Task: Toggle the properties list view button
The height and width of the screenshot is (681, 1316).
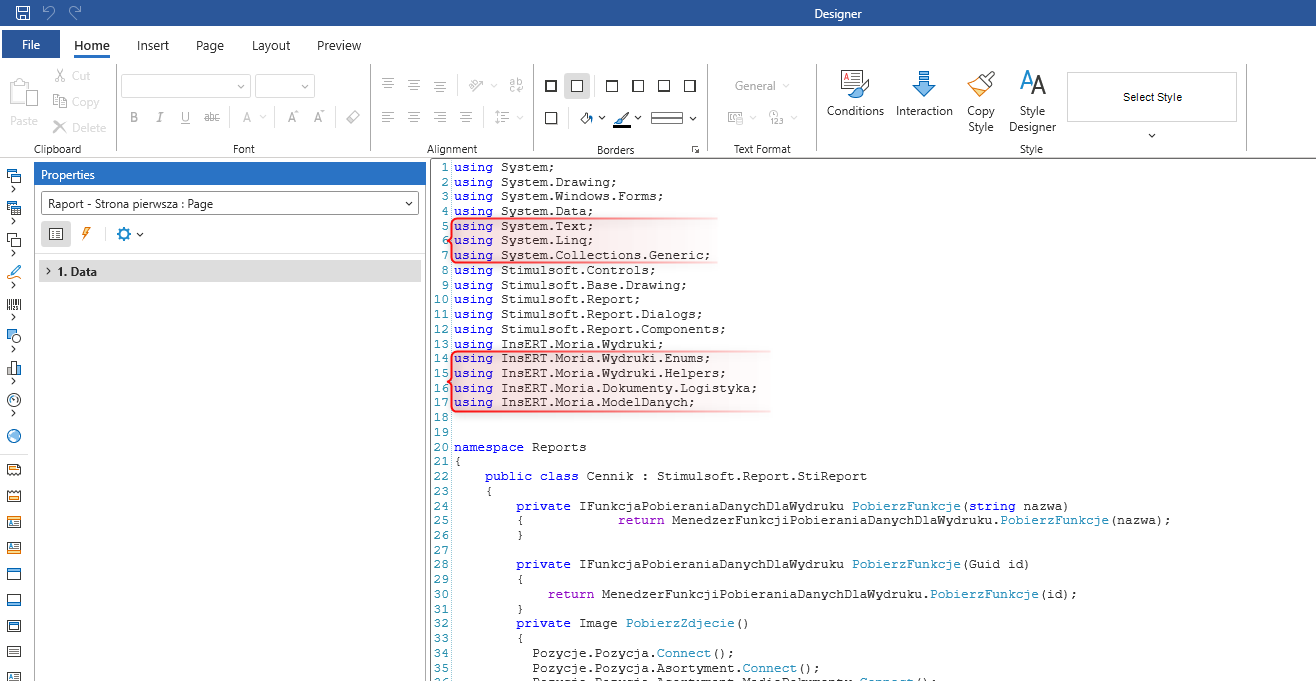Action: [x=56, y=234]
